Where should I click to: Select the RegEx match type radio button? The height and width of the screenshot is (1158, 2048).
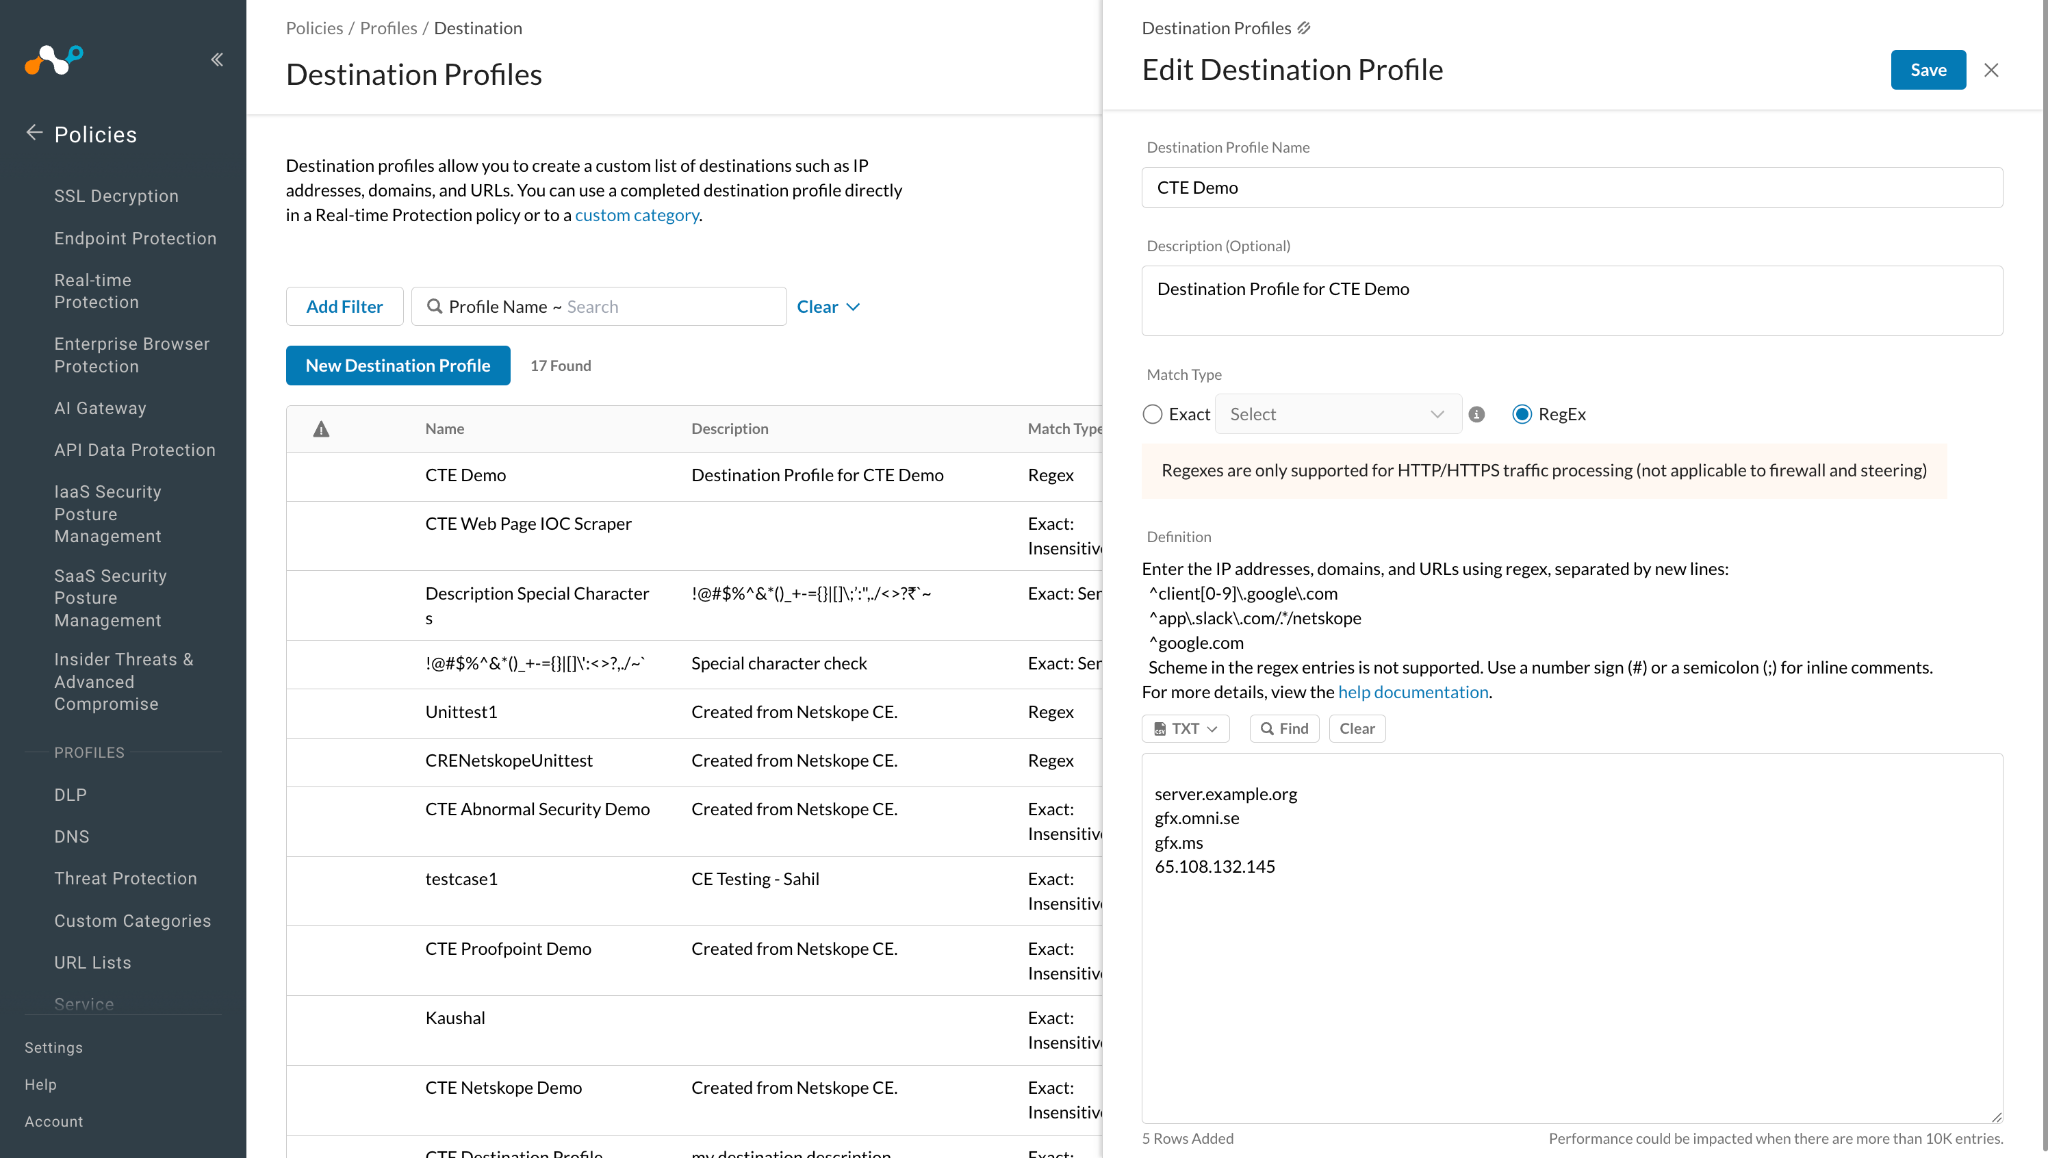[x=1522, y=414]
